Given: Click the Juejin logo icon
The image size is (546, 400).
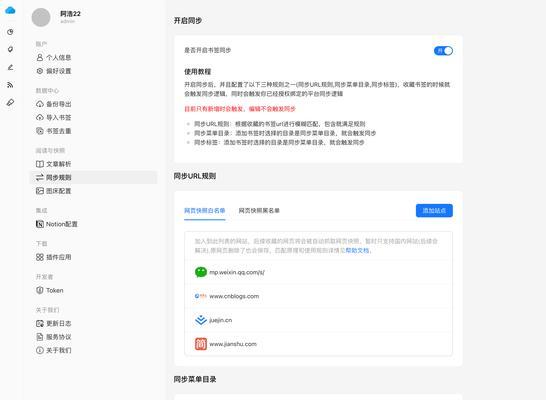Looking at the screenshot, I should click(x=201, y=320).
